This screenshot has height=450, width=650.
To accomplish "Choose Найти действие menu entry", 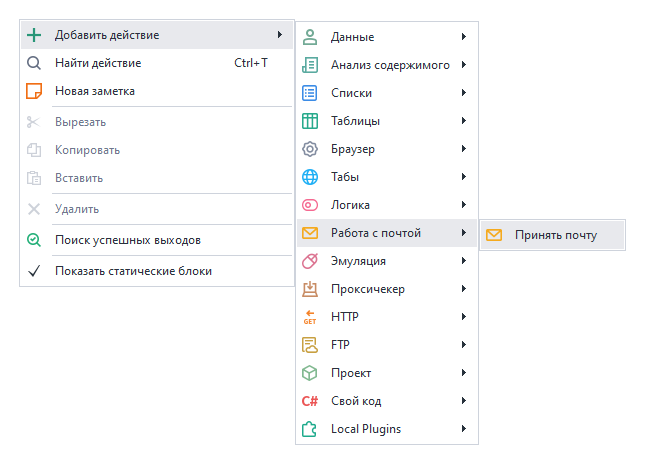I will (x=98, y=63).
